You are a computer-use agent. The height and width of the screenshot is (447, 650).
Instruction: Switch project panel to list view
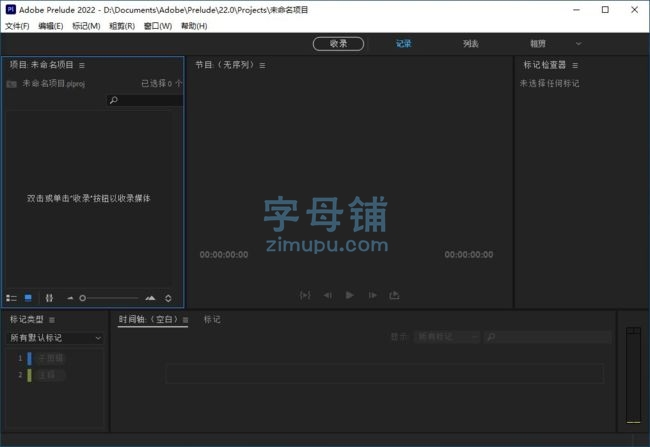pyautogui.click(x=11, y=298)
